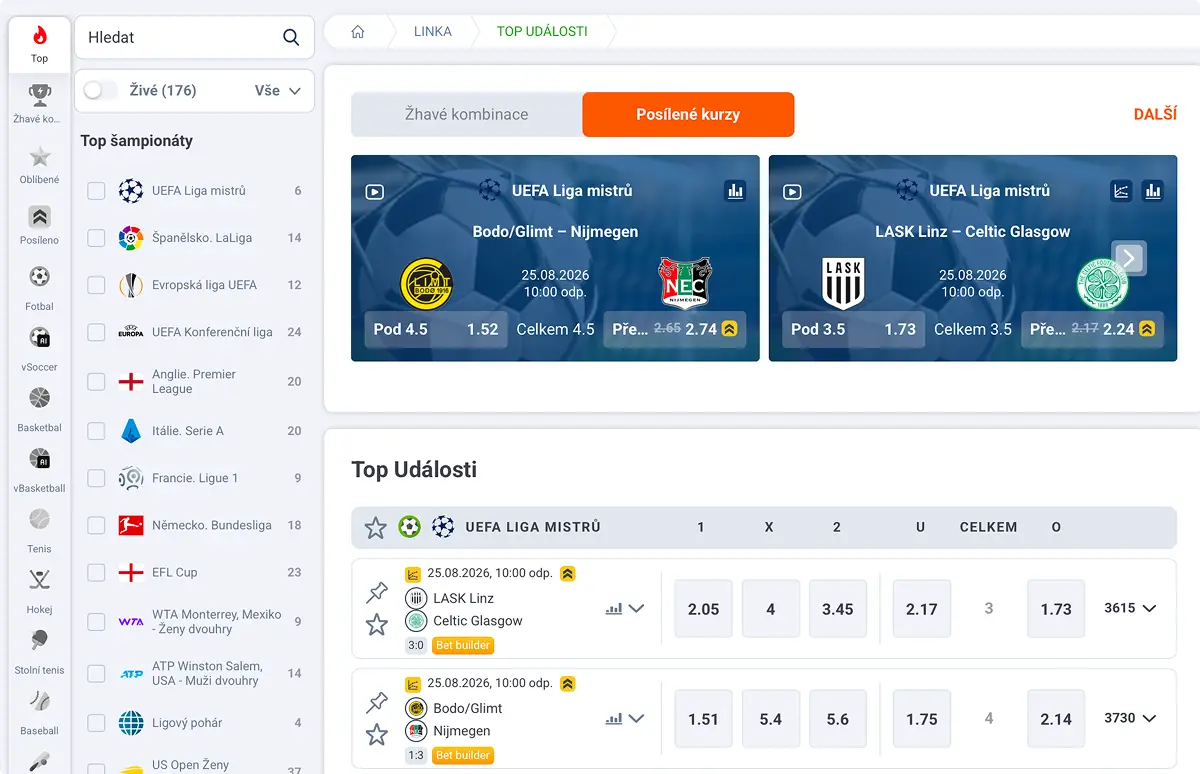Check the Německo. Bundesliga box

pyautogui.click(x=96, y=525)
